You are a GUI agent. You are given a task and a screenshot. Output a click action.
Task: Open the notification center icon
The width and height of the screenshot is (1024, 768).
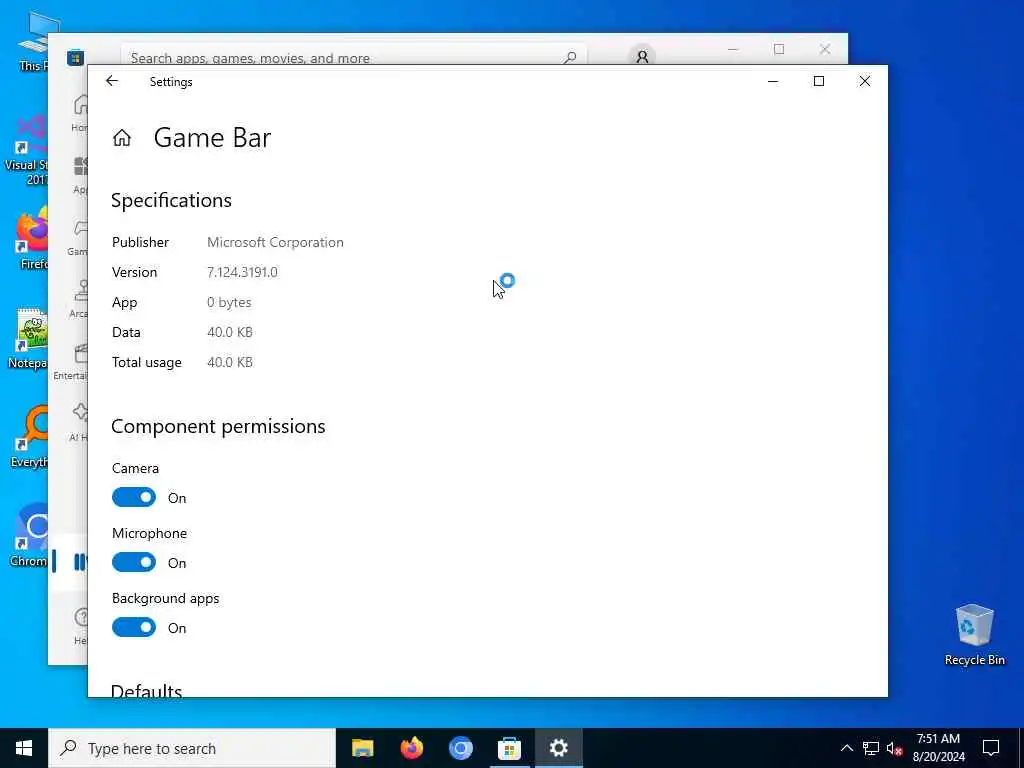tap(991, 748)
